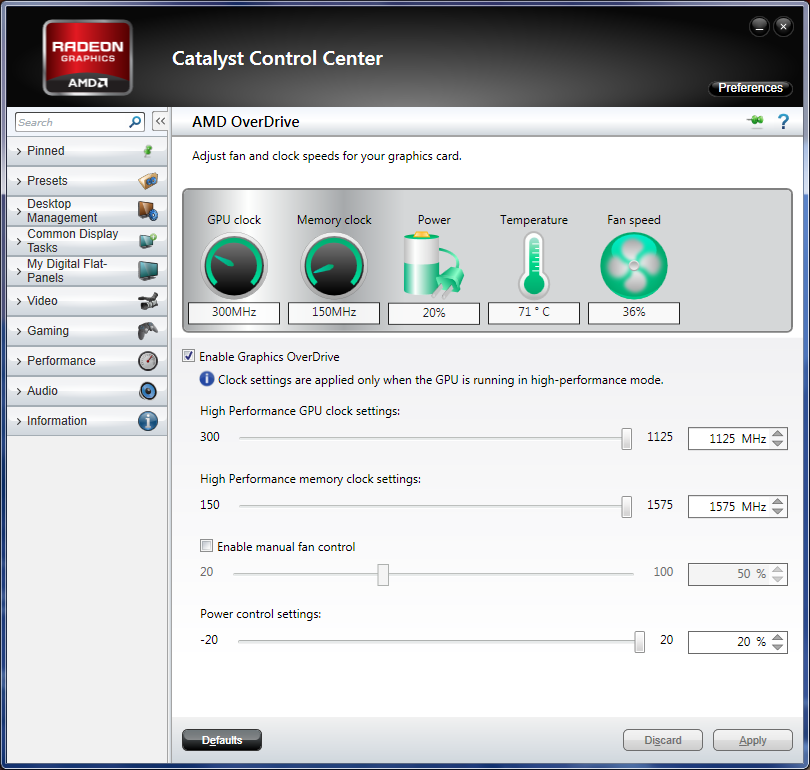Click the Defaults button
The width and height of the screenshot is (810, 770).
coord(222,740)
